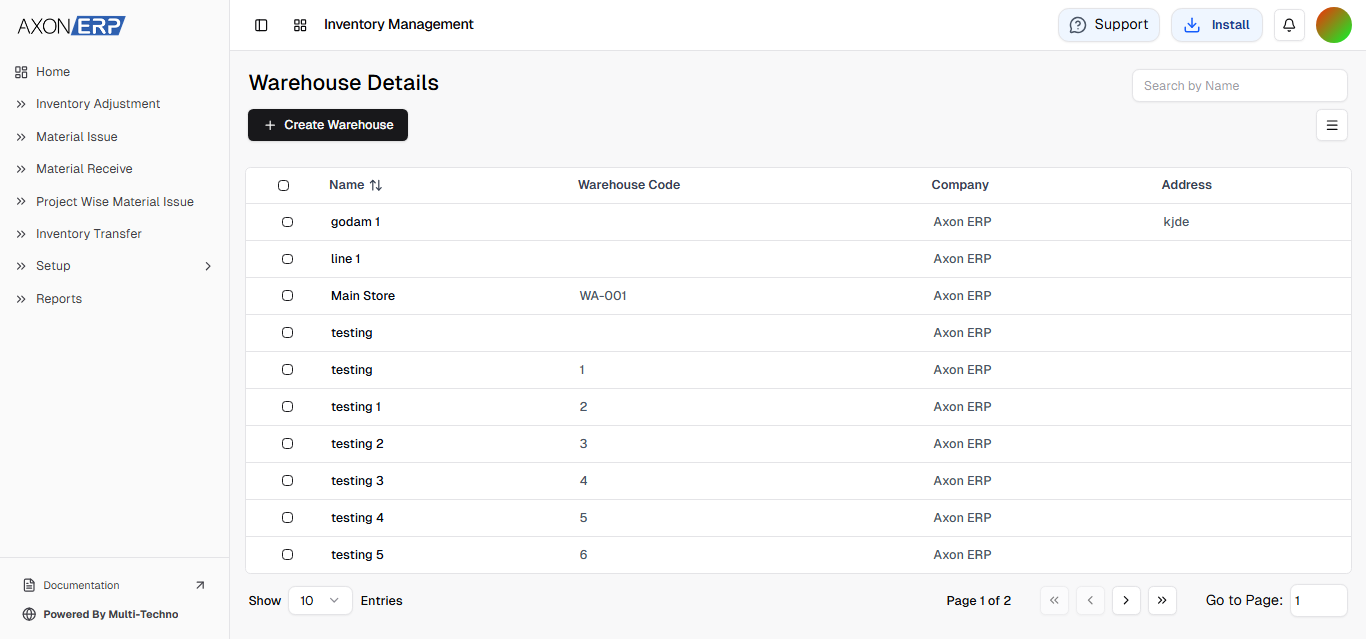Open Inventory Transfer menu item
The width and height of the screenshot is (1366, 639).
tap(89, 234)
